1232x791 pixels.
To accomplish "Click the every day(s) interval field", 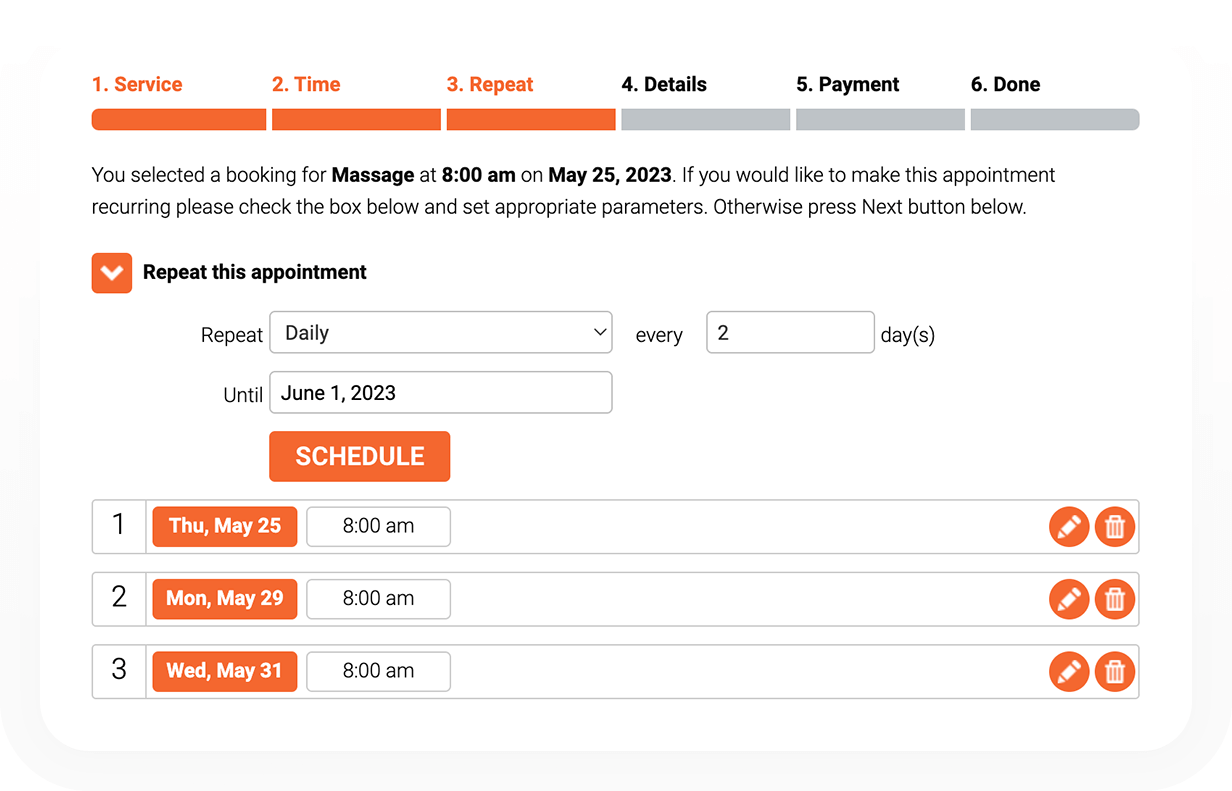I will 791,333.
